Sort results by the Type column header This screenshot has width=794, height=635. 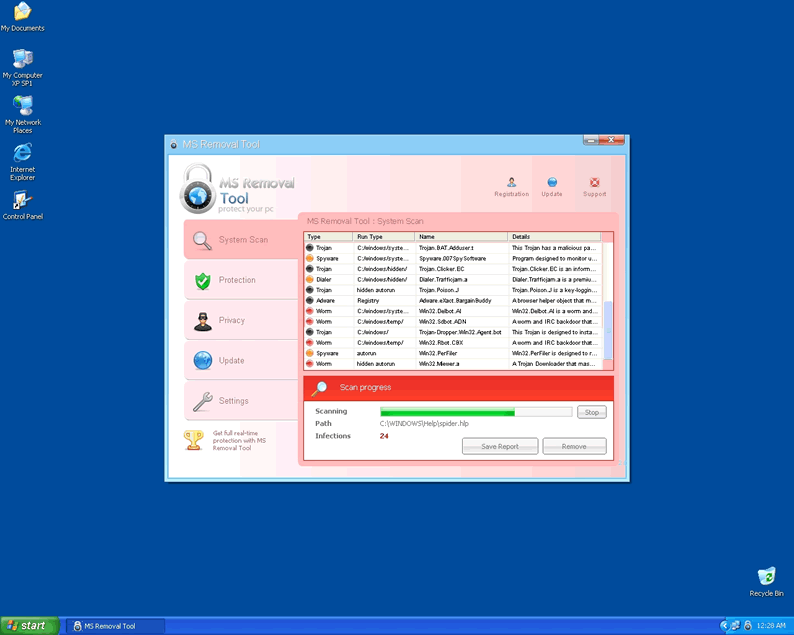coord(328,237)
